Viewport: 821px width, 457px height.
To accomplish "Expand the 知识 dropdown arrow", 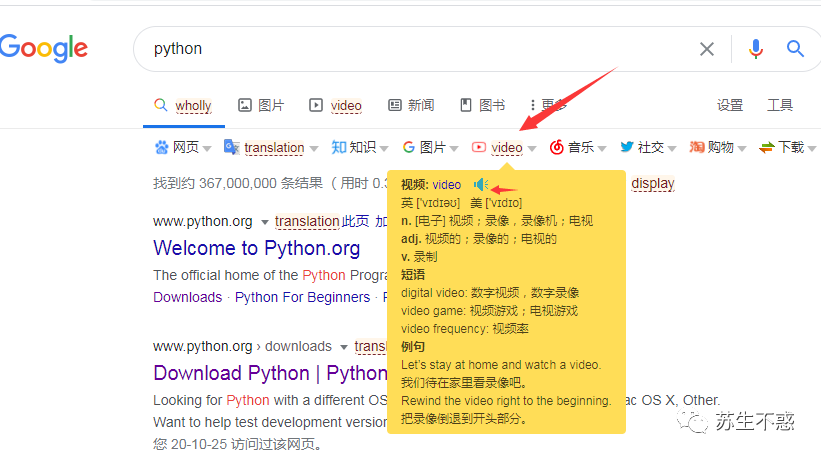I will 384,149.
